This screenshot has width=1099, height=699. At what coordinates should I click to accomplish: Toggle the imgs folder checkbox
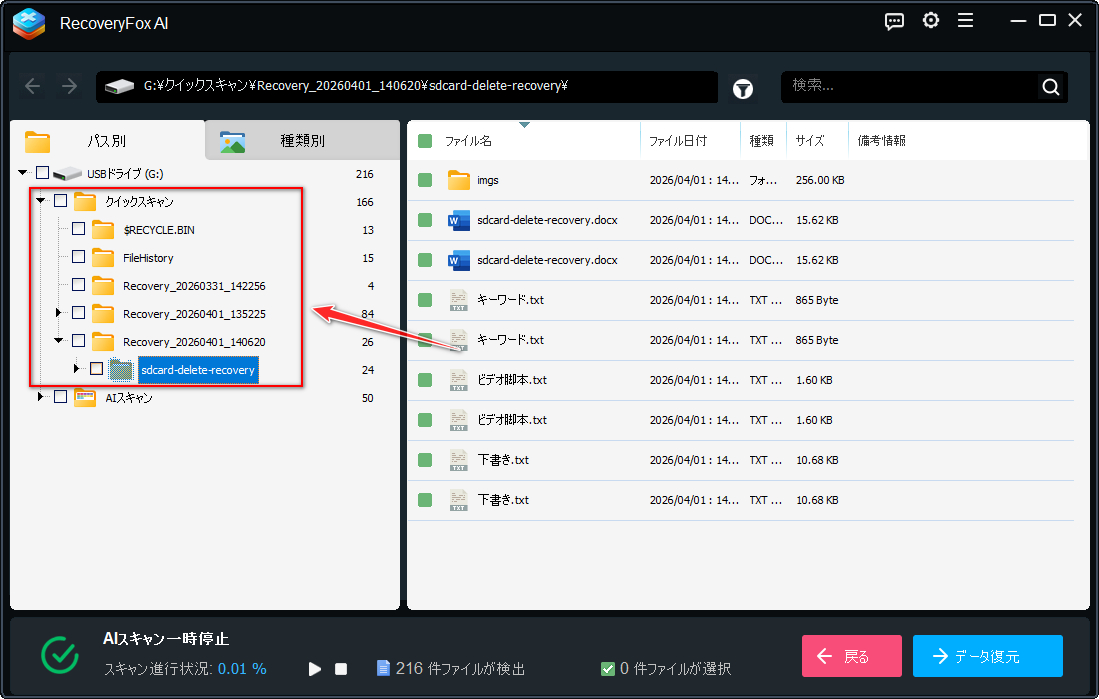point(425,180)
